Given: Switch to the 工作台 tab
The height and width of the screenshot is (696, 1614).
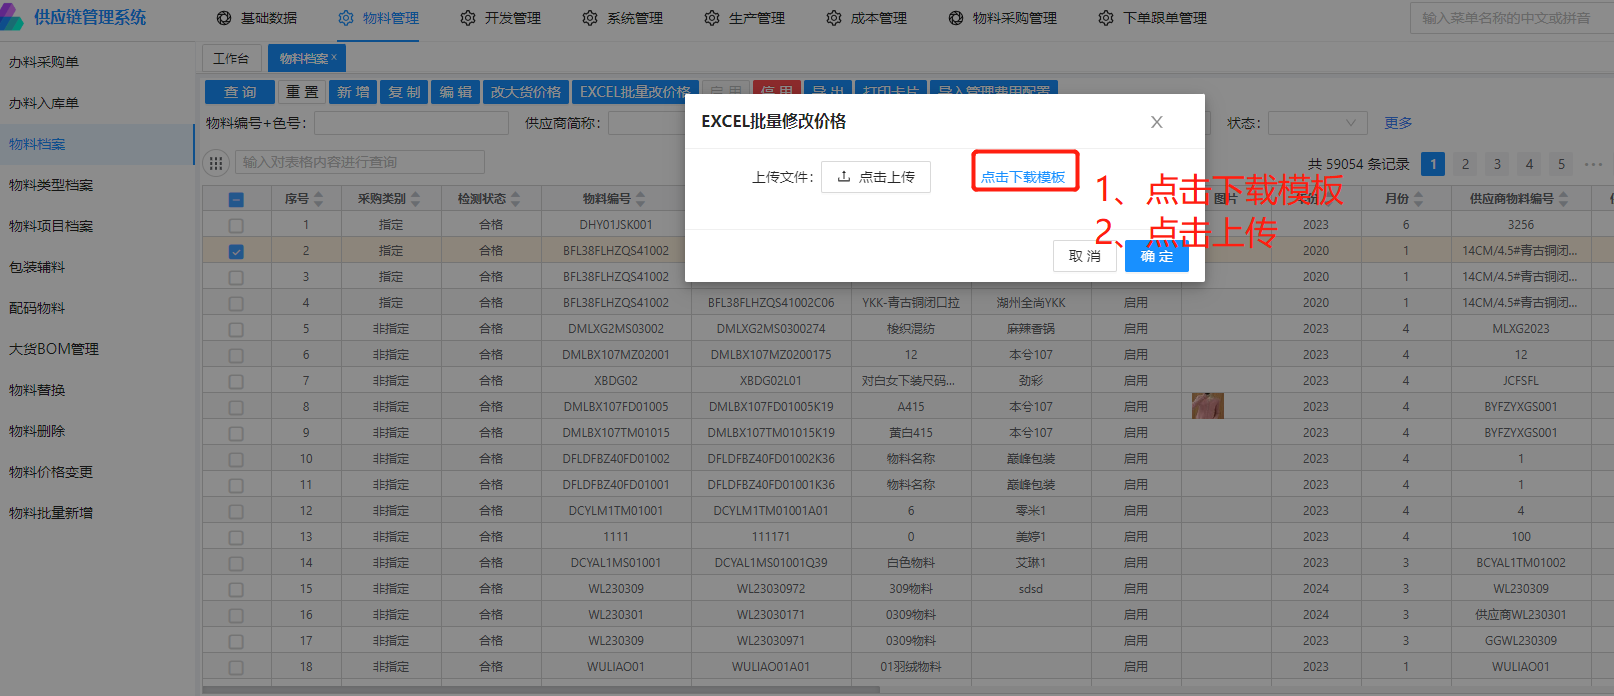Looking at the screenshot, I should [x=231, y=58].
